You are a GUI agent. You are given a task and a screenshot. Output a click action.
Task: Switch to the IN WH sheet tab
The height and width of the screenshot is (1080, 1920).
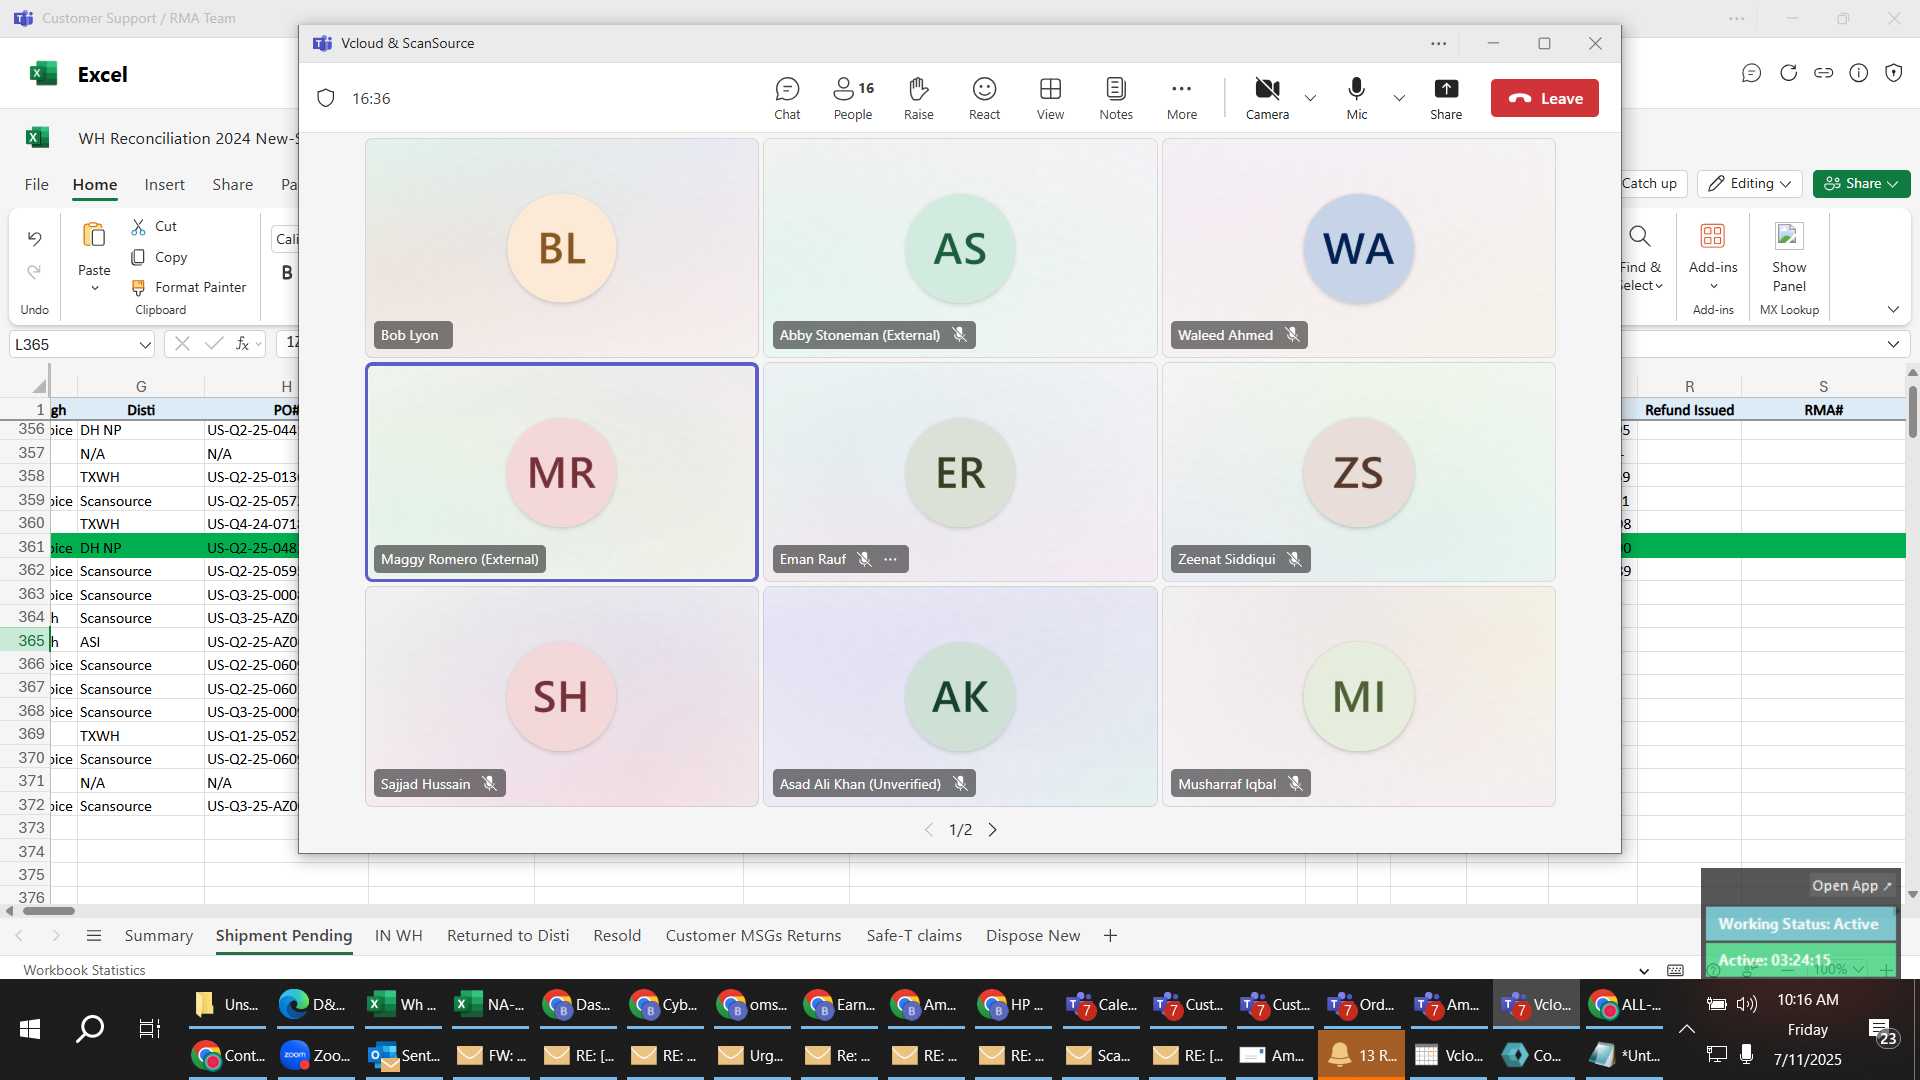tap(398, 935)
